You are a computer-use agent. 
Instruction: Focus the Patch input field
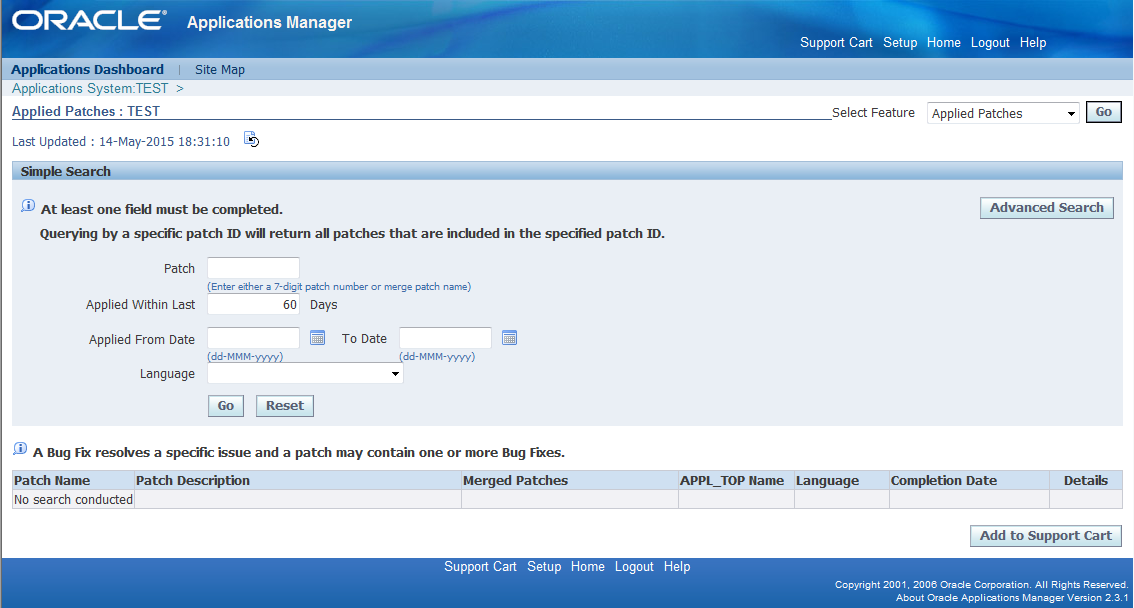click(x=253, y=268)
